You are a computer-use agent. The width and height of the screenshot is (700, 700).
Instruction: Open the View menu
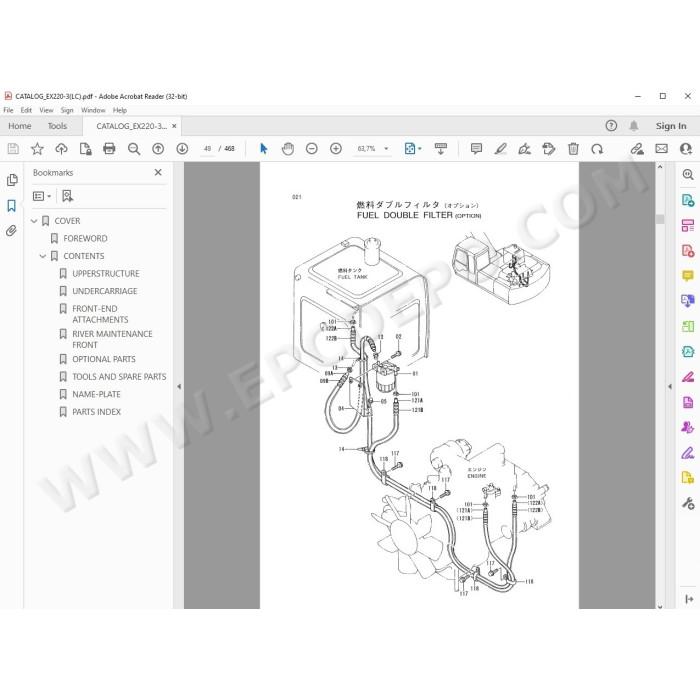pos(46,110)
